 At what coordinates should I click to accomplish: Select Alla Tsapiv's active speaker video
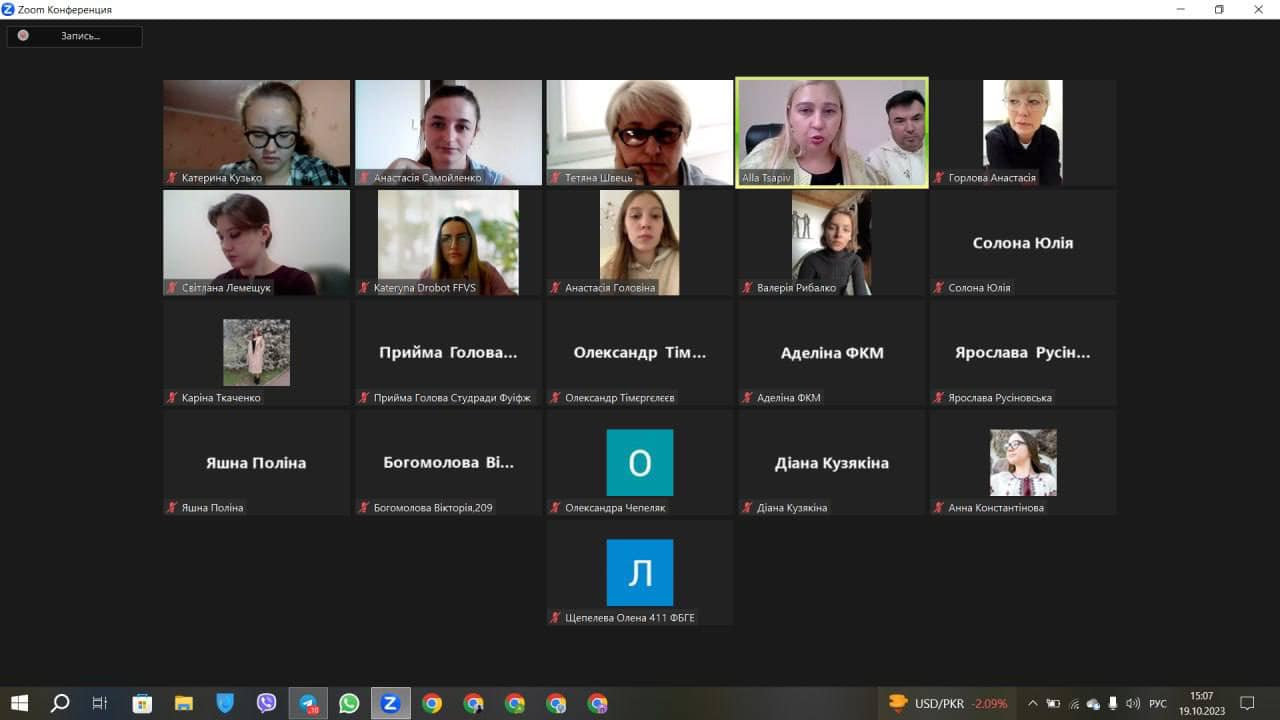pos(832,132)
